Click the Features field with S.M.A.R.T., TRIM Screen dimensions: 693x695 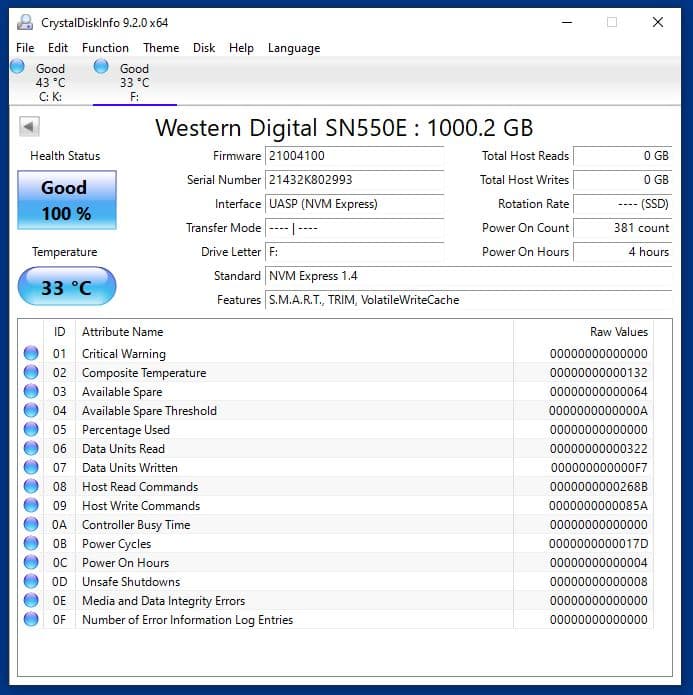469,300
